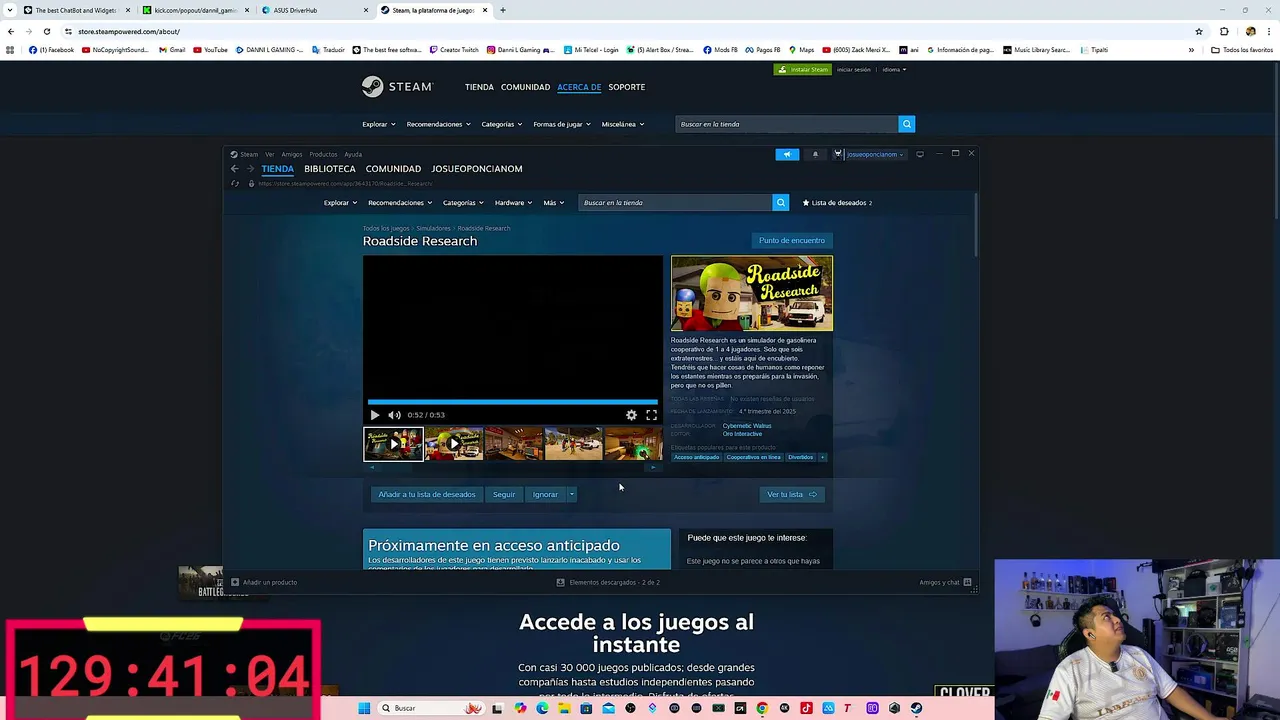Click the trailer progress bar
Screen dimensions: 1280x720
512,402
